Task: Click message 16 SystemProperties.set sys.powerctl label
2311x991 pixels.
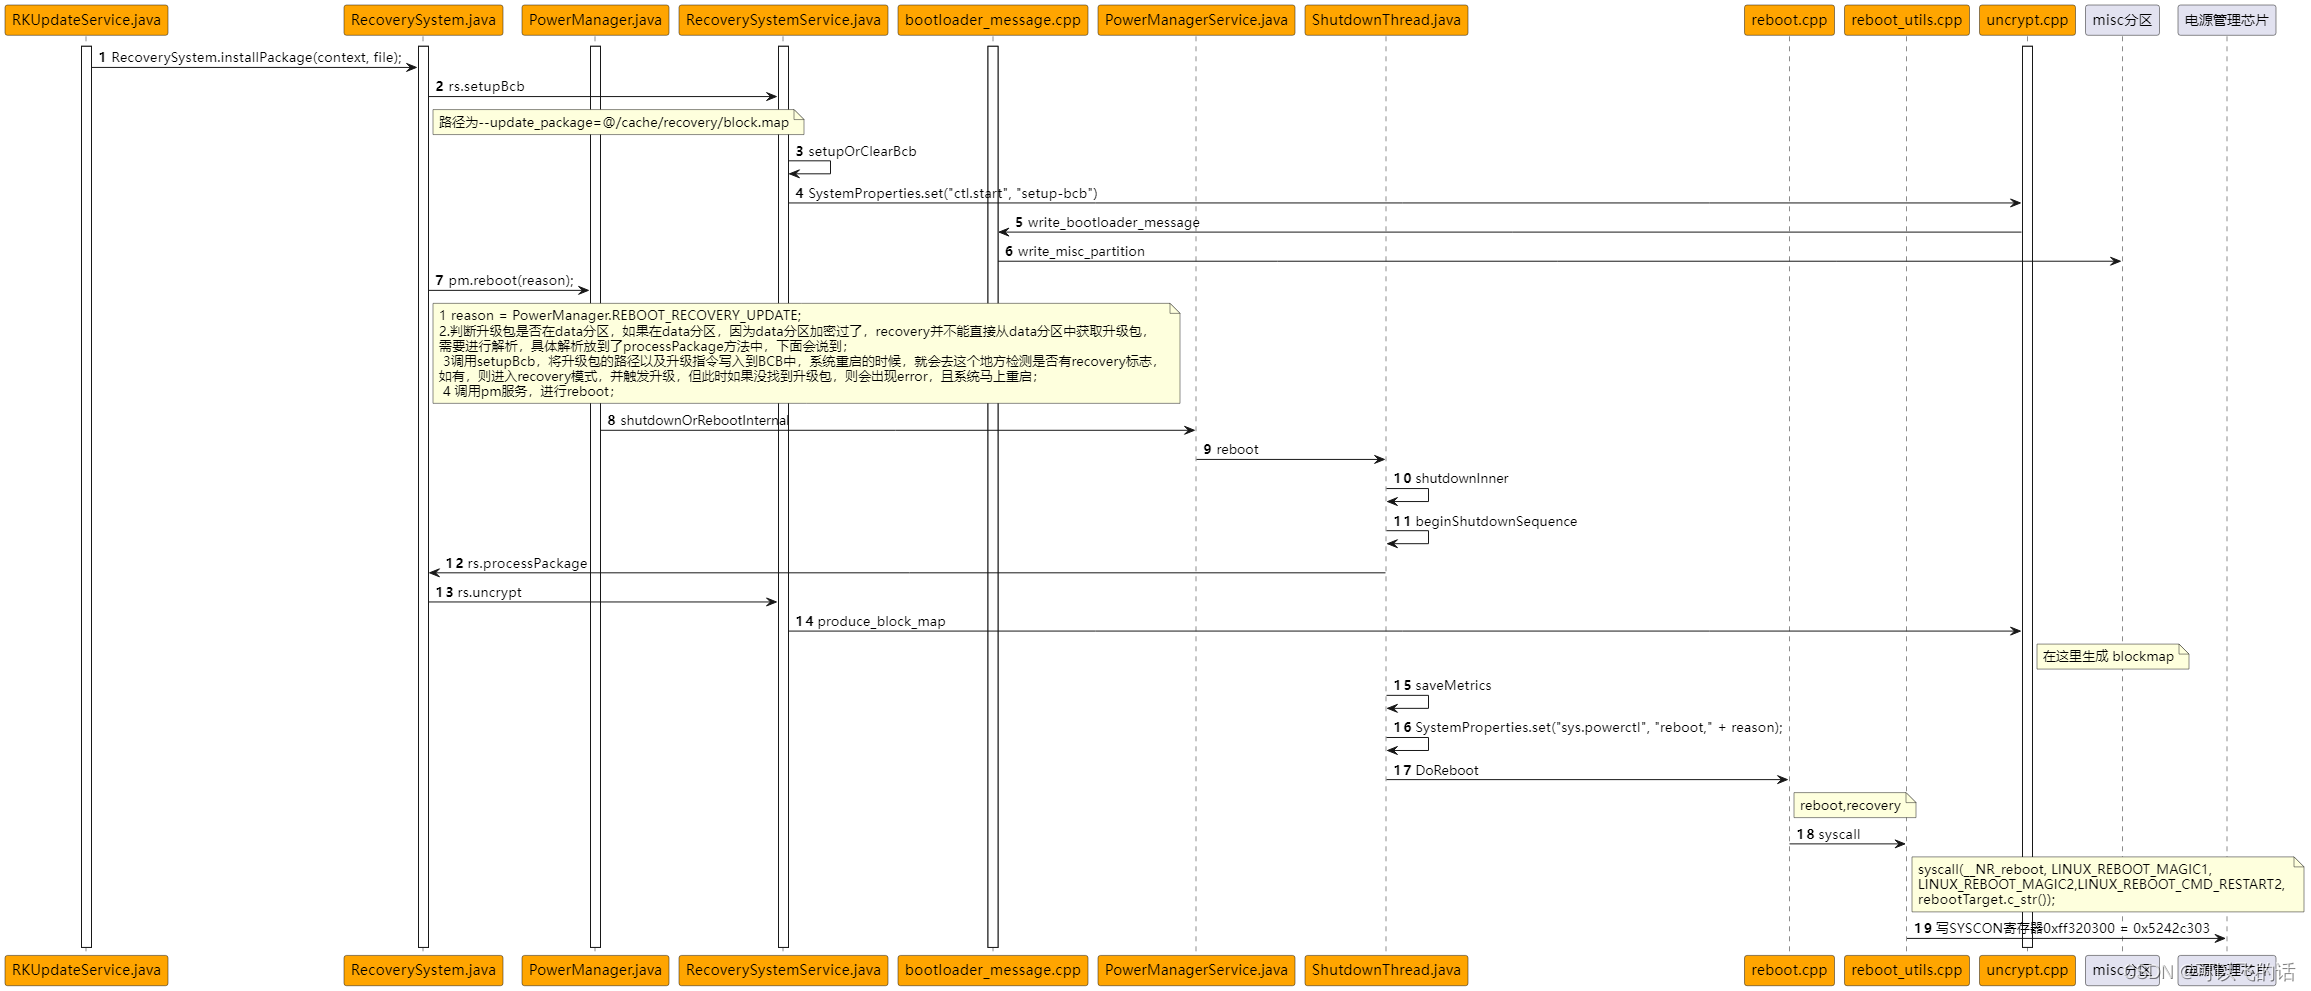Action: click(x=1588, y=727)
